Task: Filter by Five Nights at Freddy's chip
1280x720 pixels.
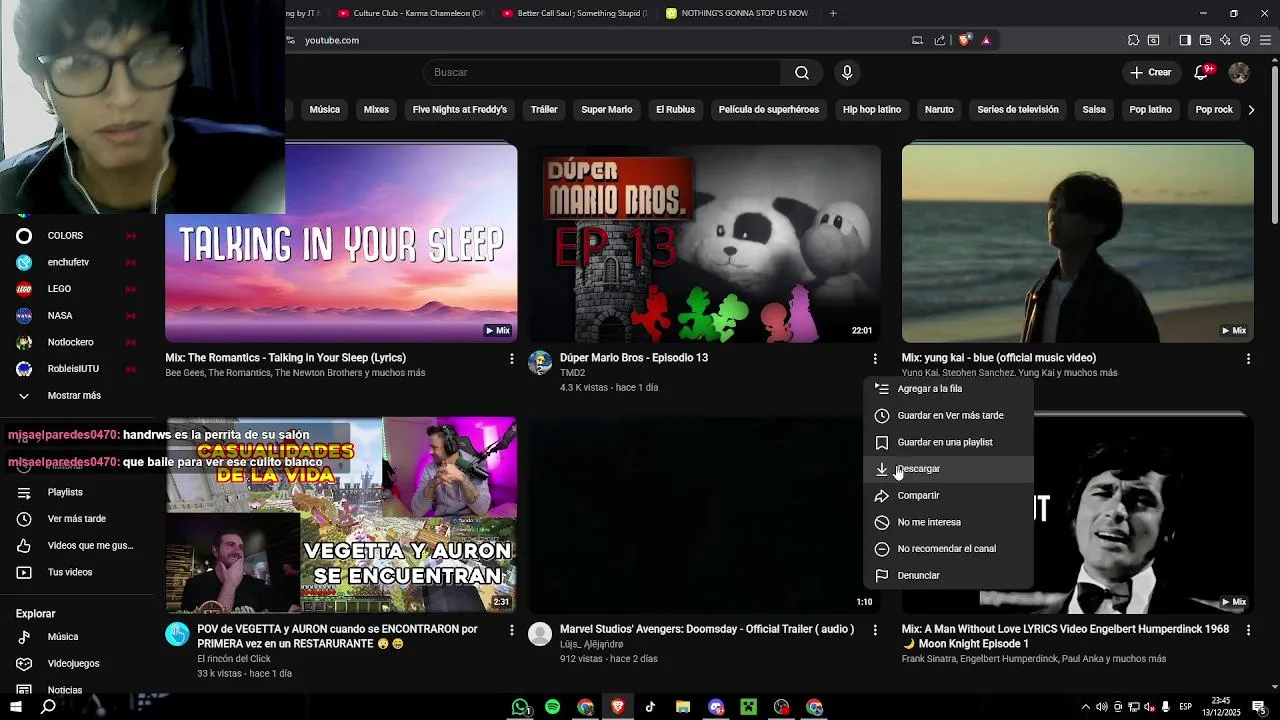Action: [460, 109]
